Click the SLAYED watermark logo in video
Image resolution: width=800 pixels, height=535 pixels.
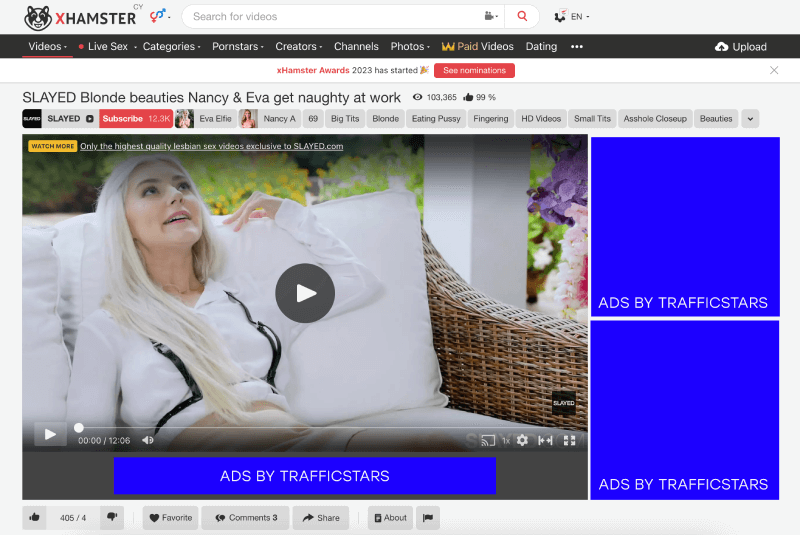point(564,403)
